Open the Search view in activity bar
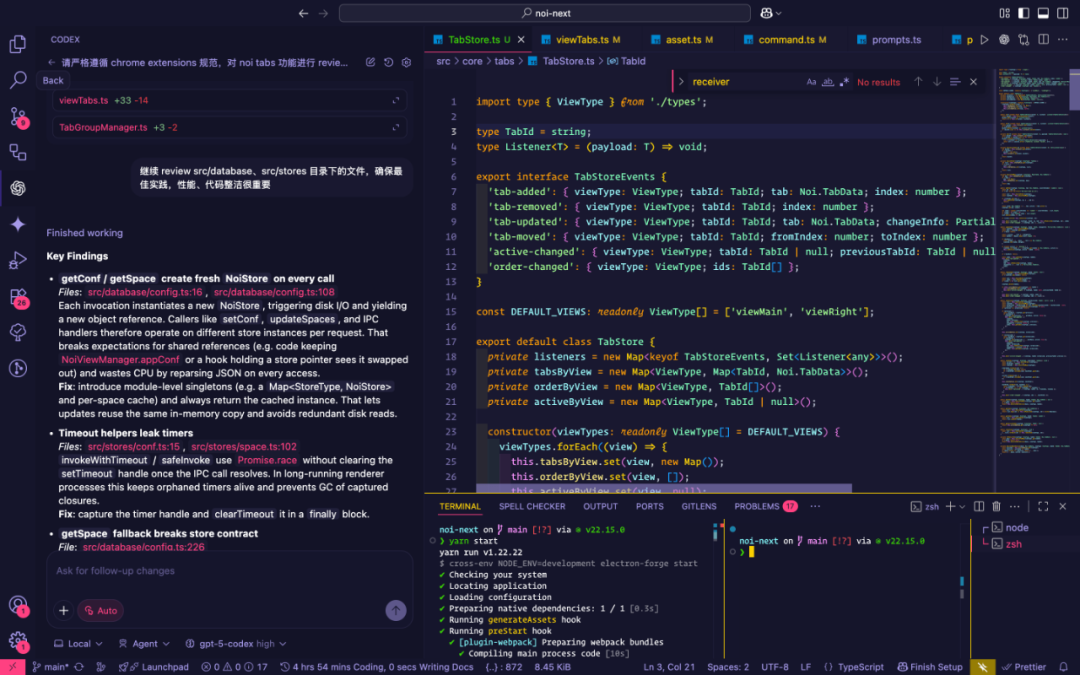1080x675 pixels. 18,80
